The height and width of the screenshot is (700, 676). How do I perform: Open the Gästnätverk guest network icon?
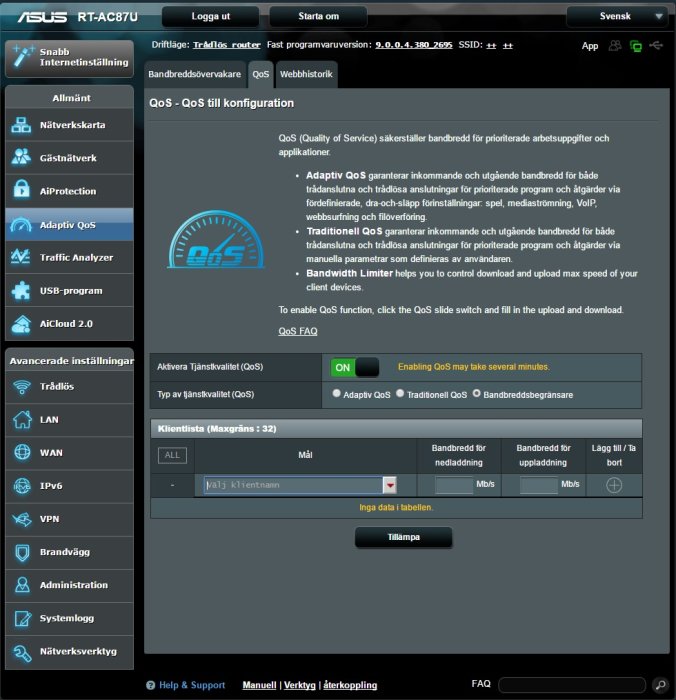pos(21,158)
